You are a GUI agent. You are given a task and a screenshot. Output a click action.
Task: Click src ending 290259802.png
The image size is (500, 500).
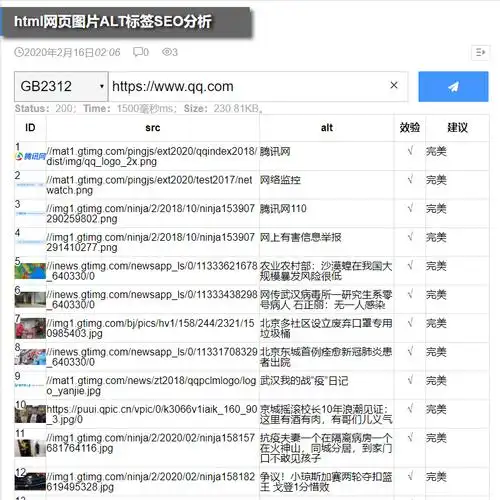point(151,214)
